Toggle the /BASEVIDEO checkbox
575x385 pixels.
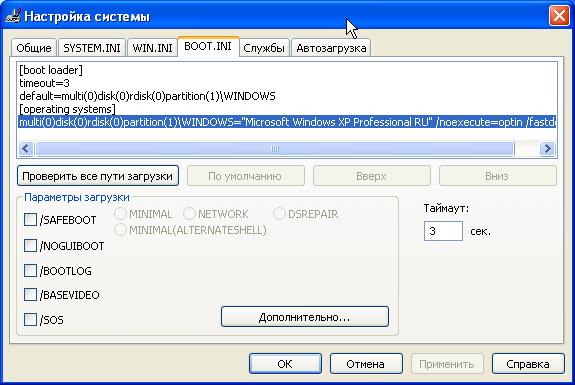click(30, 294)
